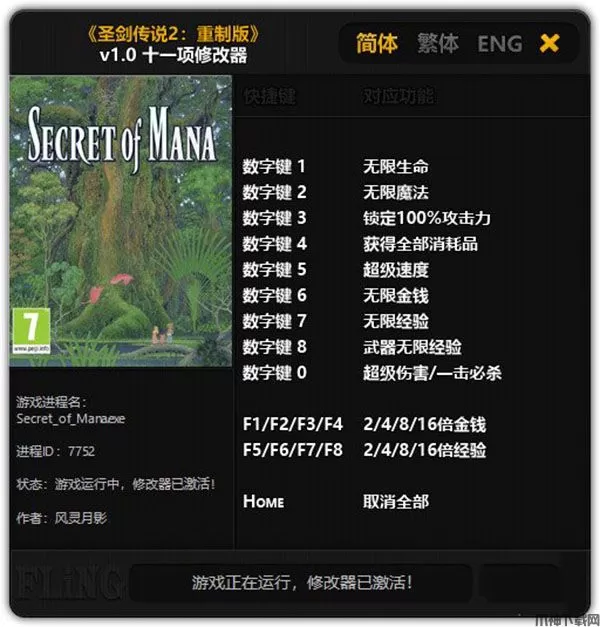Click the Secret of Mana cover art
The width and height of the screenshot is (600, 627).
click(121, 221)
